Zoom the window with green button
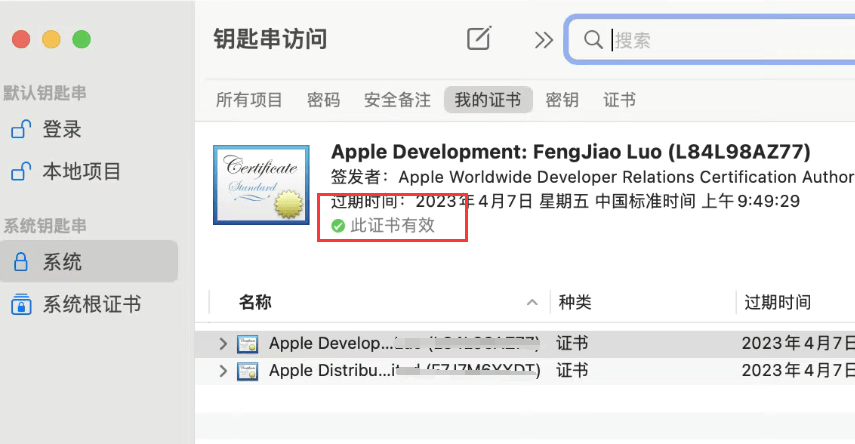The image size is (855, 444). point(82,39)
